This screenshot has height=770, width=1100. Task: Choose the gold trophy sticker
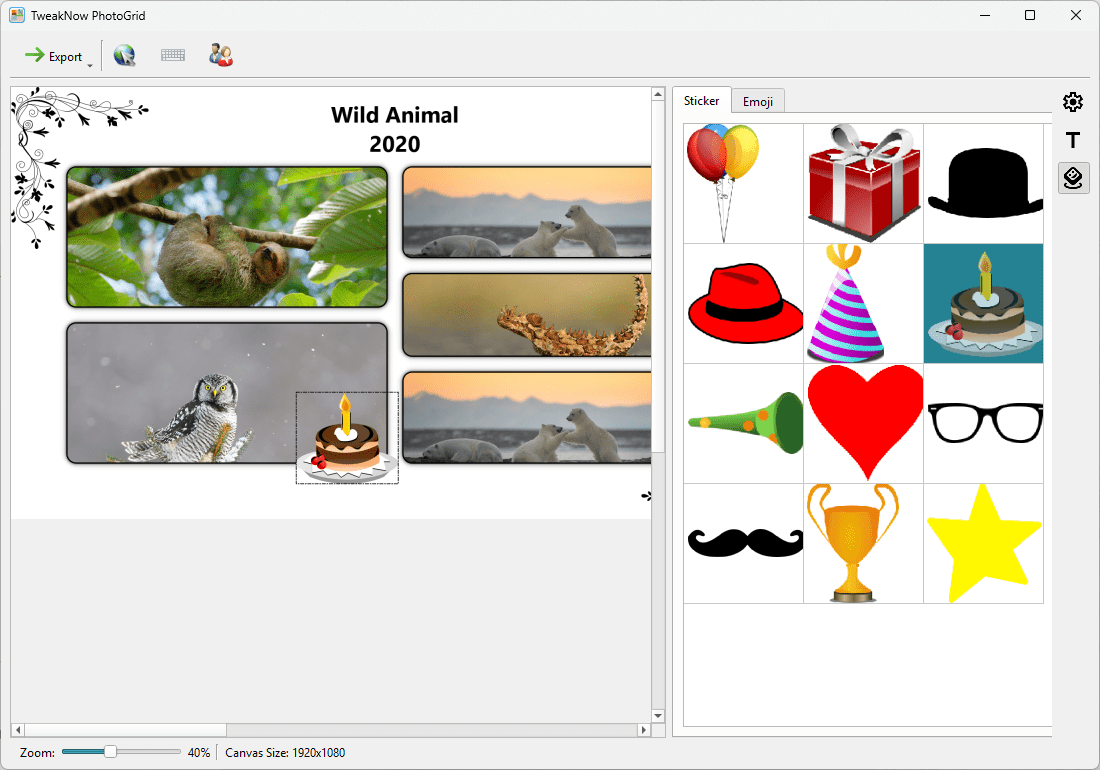pos(863,543)
